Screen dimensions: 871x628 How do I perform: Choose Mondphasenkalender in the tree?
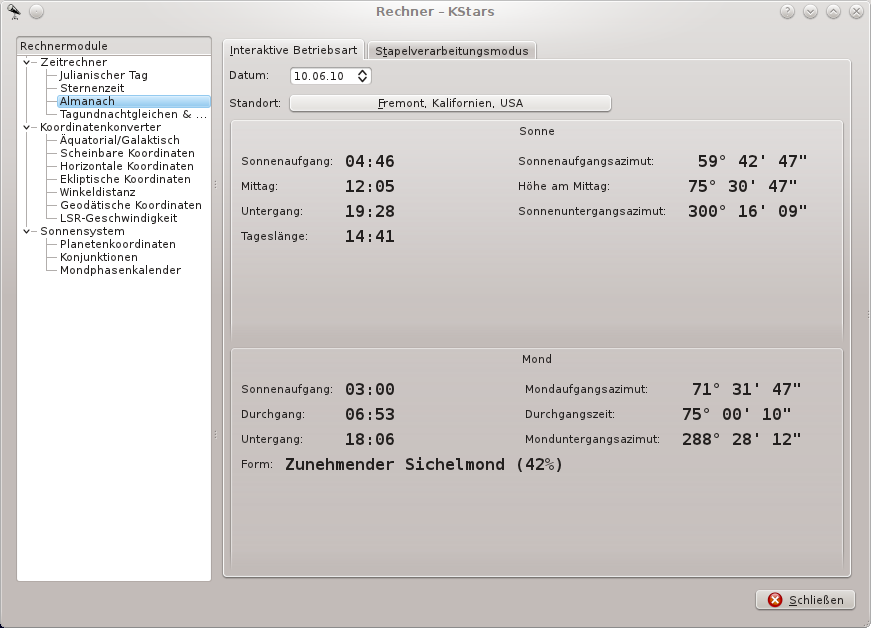pyautogui.click(x=120, y=270)
